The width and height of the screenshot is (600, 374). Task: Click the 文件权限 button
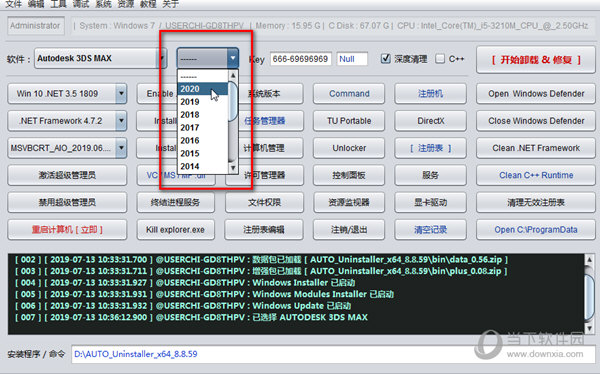pos(264,203)
